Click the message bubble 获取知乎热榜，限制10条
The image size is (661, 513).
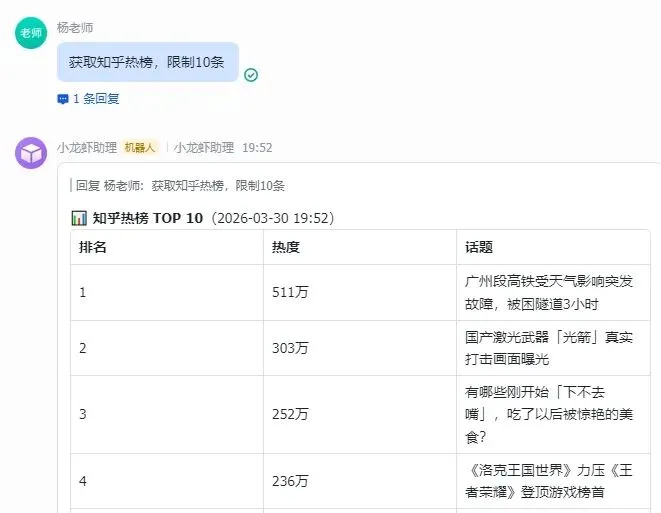point(148,62)
